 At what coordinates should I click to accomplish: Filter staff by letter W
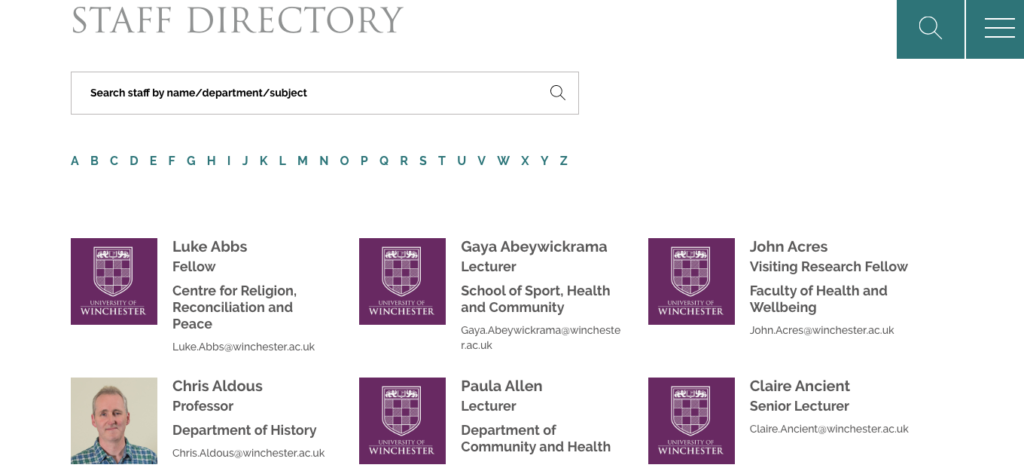click(503, 161)
